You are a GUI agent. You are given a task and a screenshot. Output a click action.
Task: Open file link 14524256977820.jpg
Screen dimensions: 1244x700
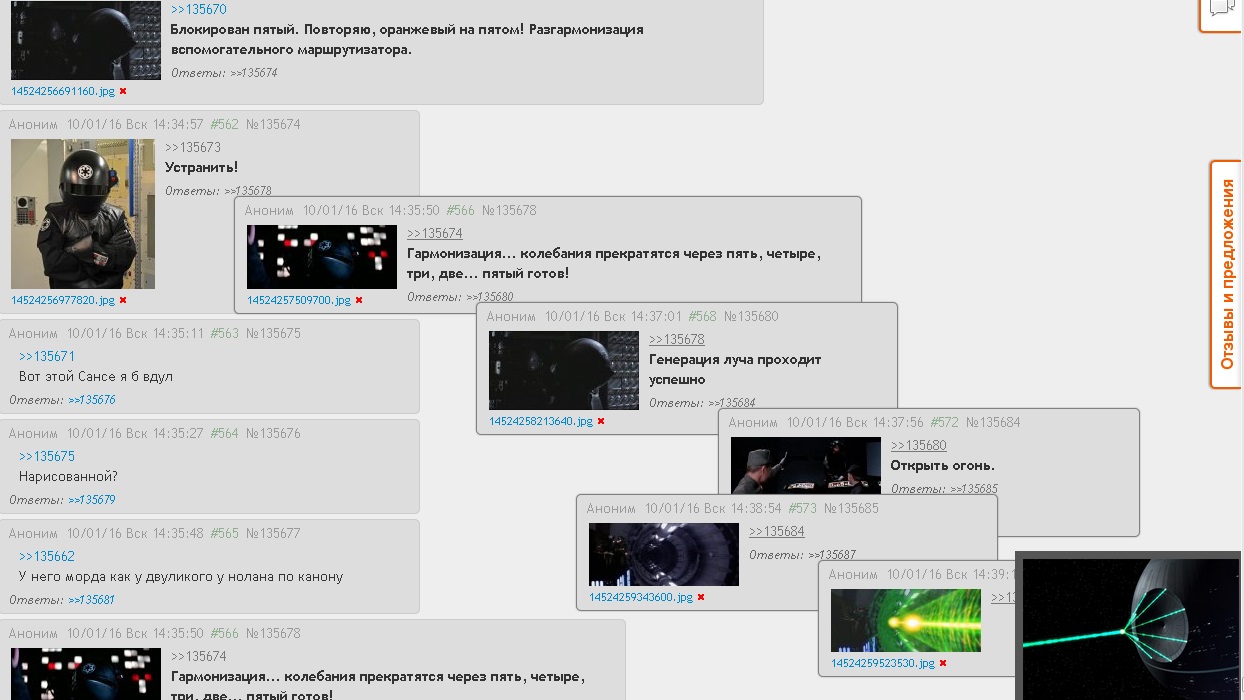pyautogui.click(x=63, y=300)
